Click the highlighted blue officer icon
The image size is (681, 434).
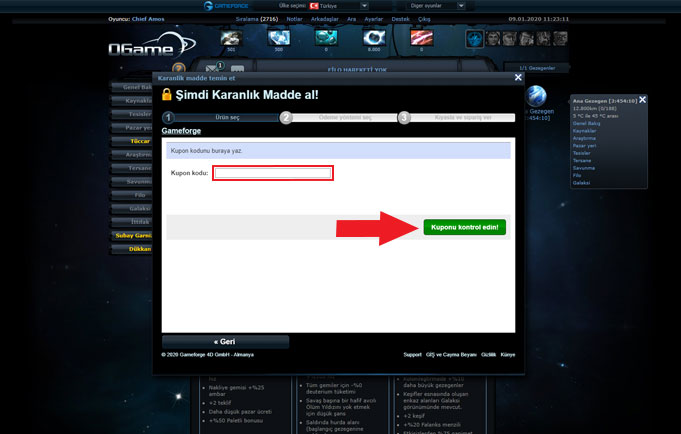coord(474,39)
